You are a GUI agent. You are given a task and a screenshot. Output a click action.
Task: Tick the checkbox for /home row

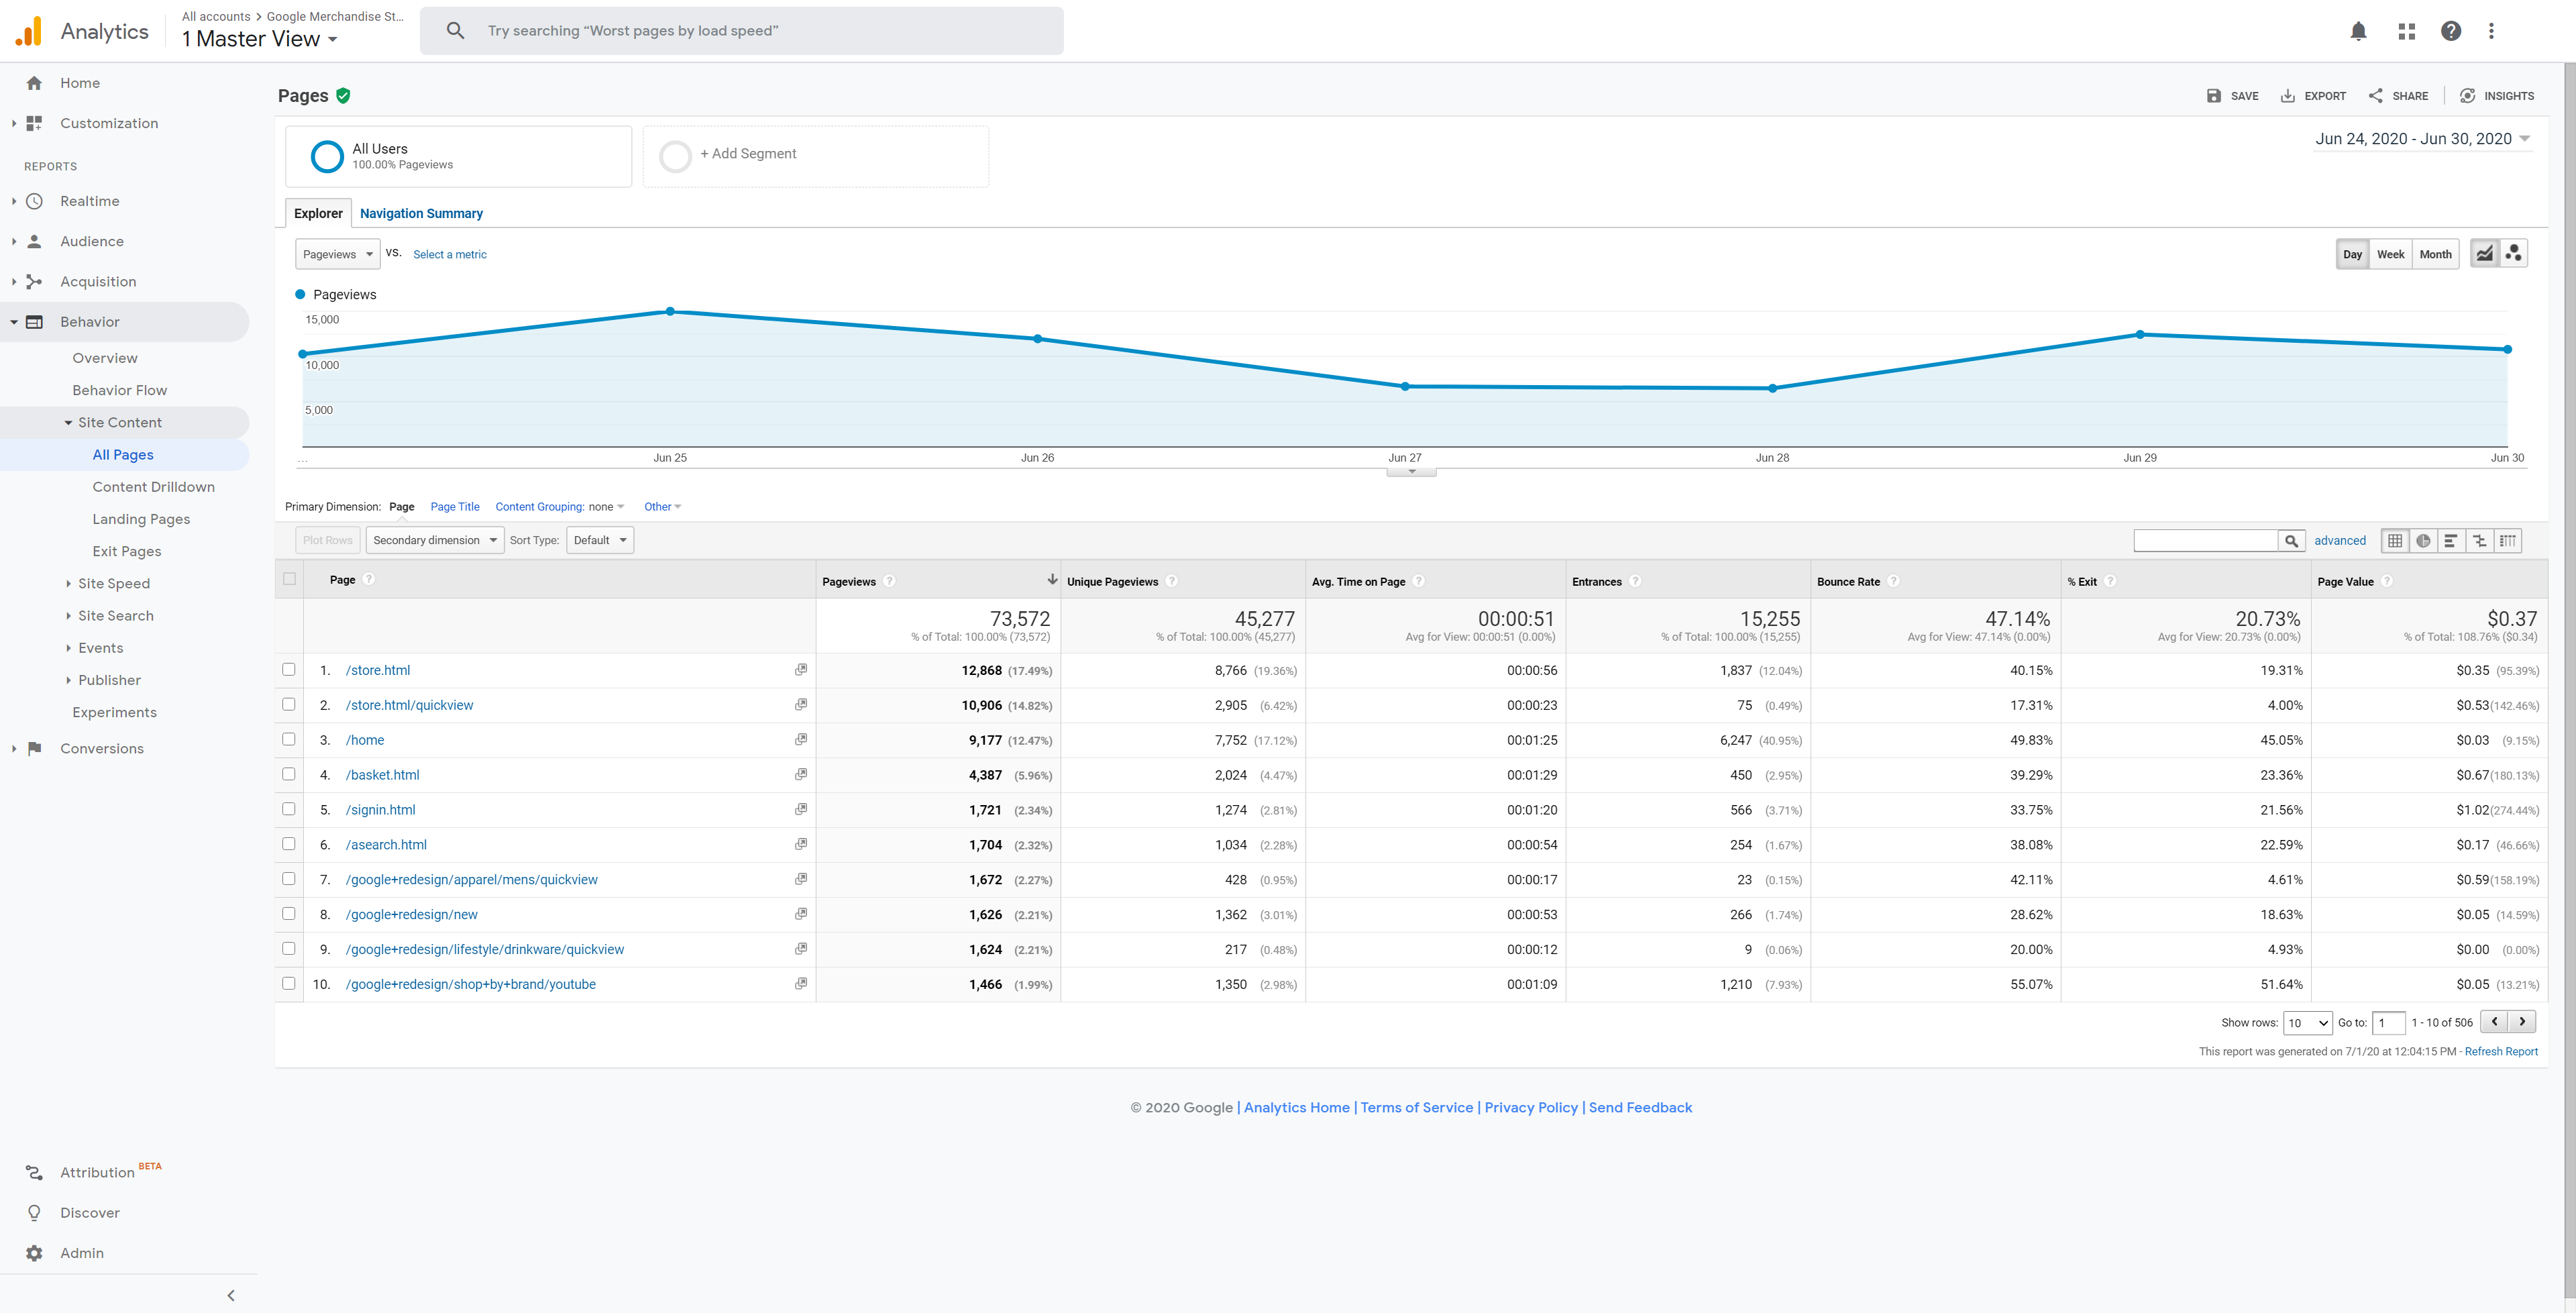pos(289,739)
